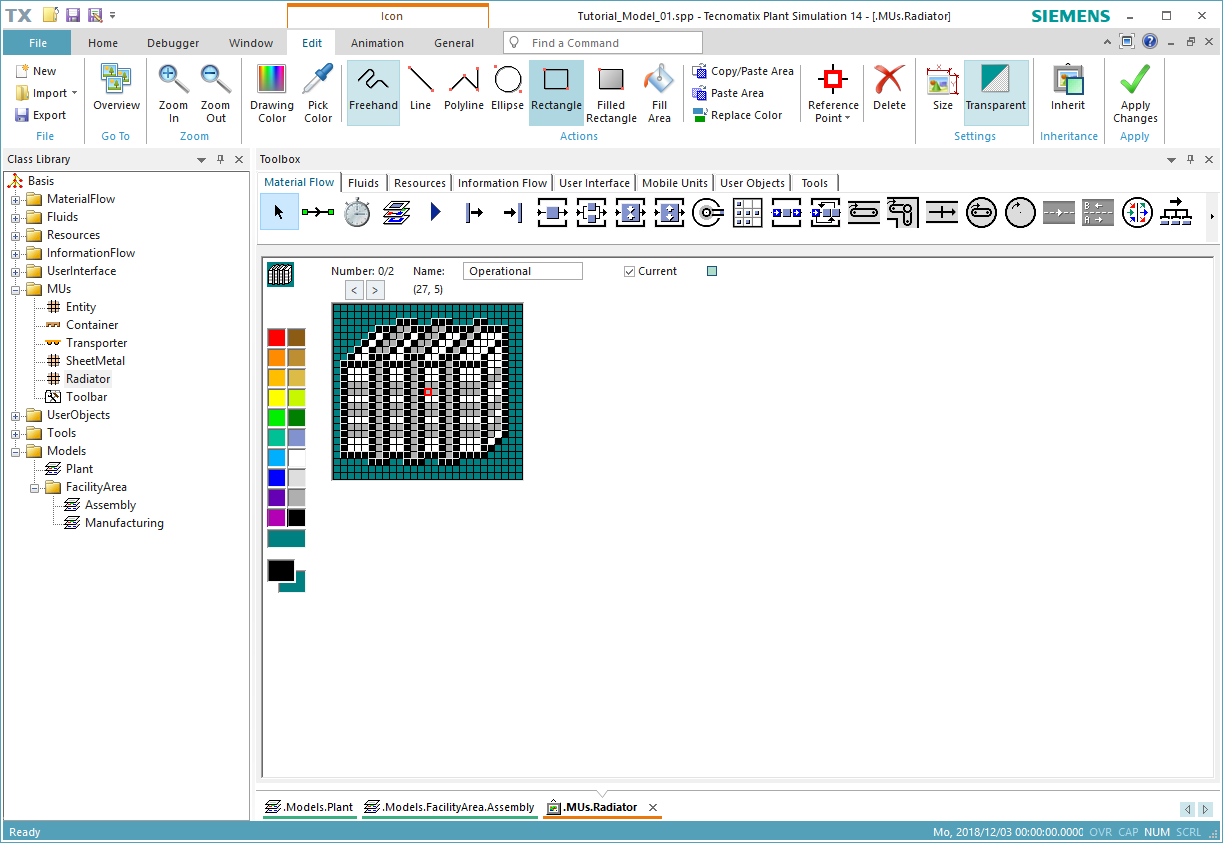Pick the Source tool in the toolbox
The height and width of the screenshot is (843, 1223).
click(474, 211)
